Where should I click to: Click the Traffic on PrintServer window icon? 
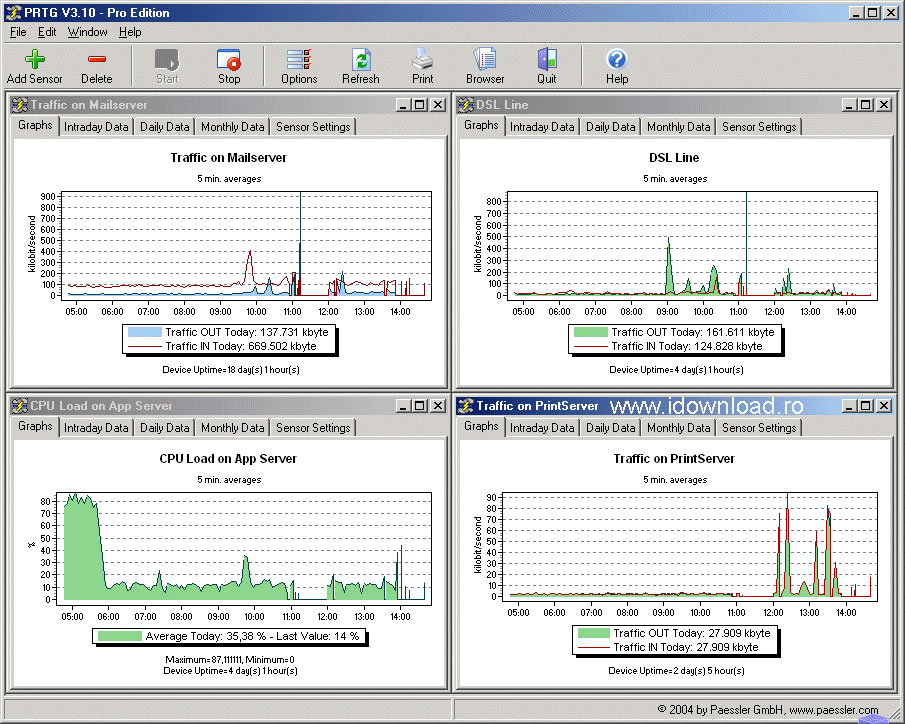coord(465,406)
